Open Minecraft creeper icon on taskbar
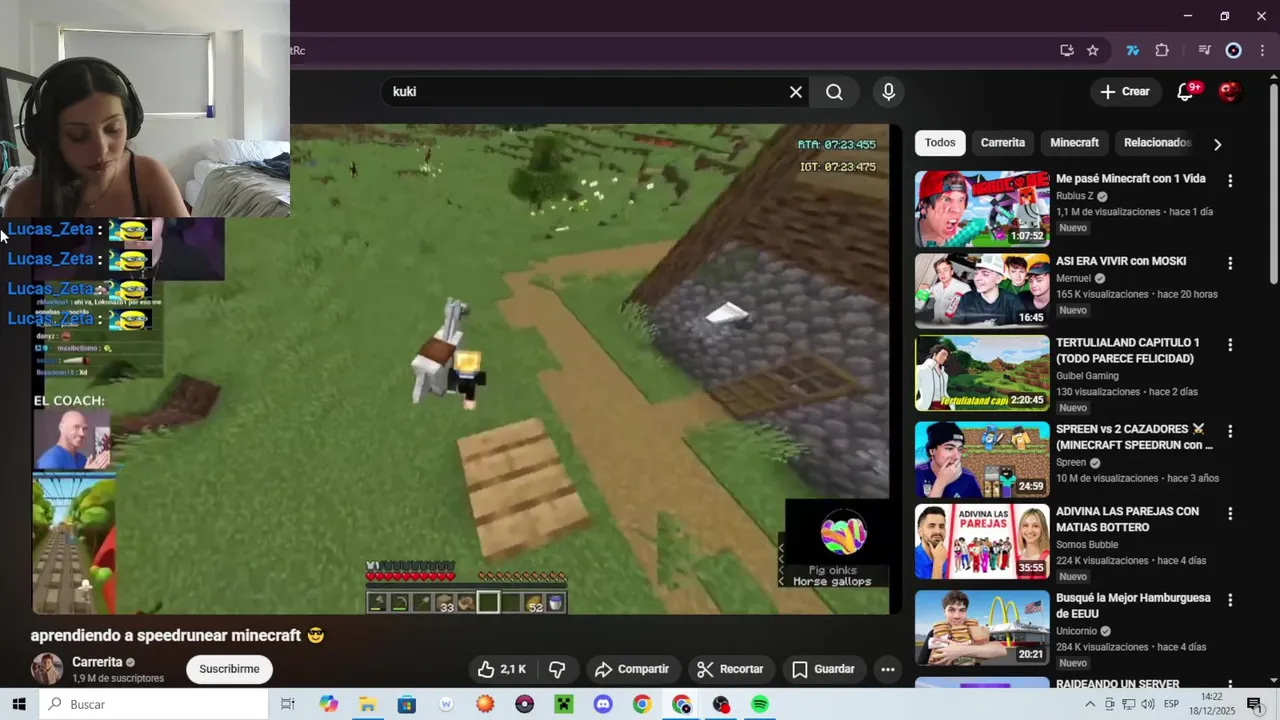This screenshot has height=720, width=1280. [564, 704]
